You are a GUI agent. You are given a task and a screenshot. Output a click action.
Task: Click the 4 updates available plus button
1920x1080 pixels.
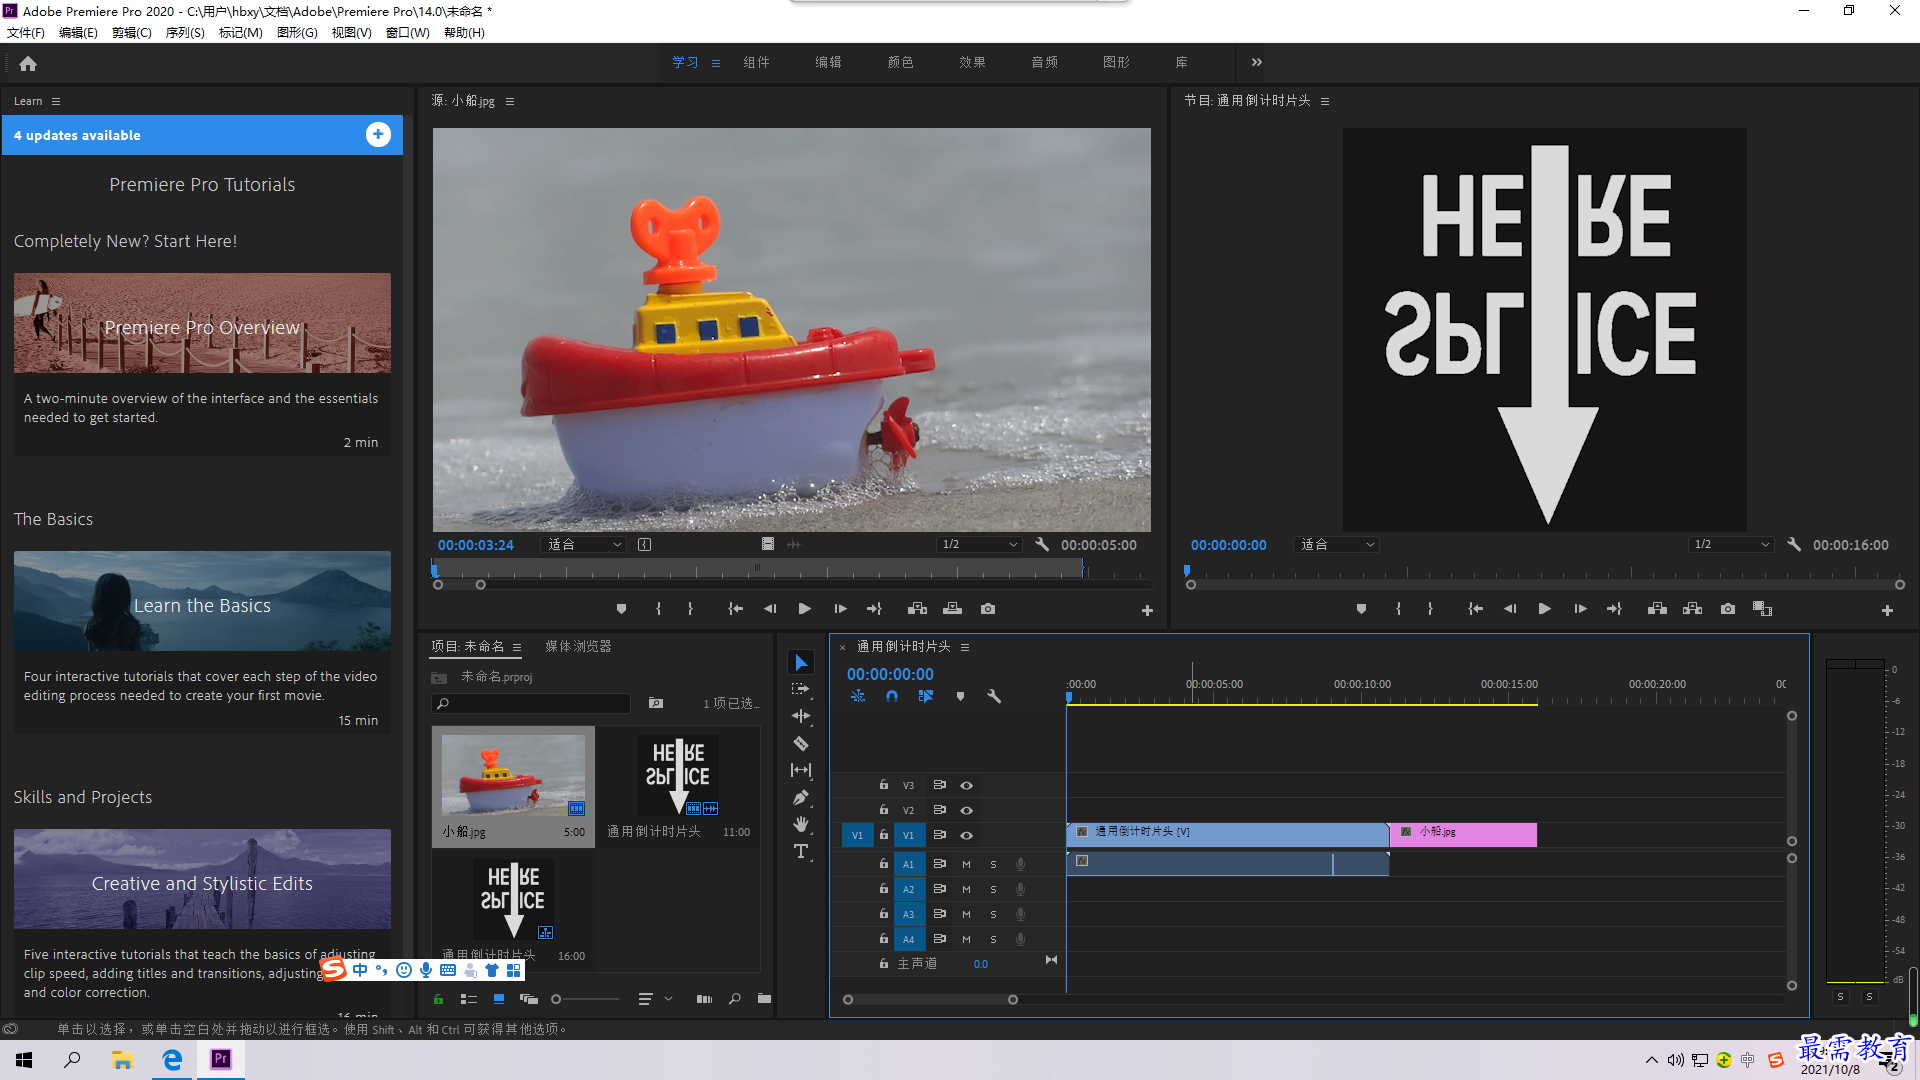(378, 135)
